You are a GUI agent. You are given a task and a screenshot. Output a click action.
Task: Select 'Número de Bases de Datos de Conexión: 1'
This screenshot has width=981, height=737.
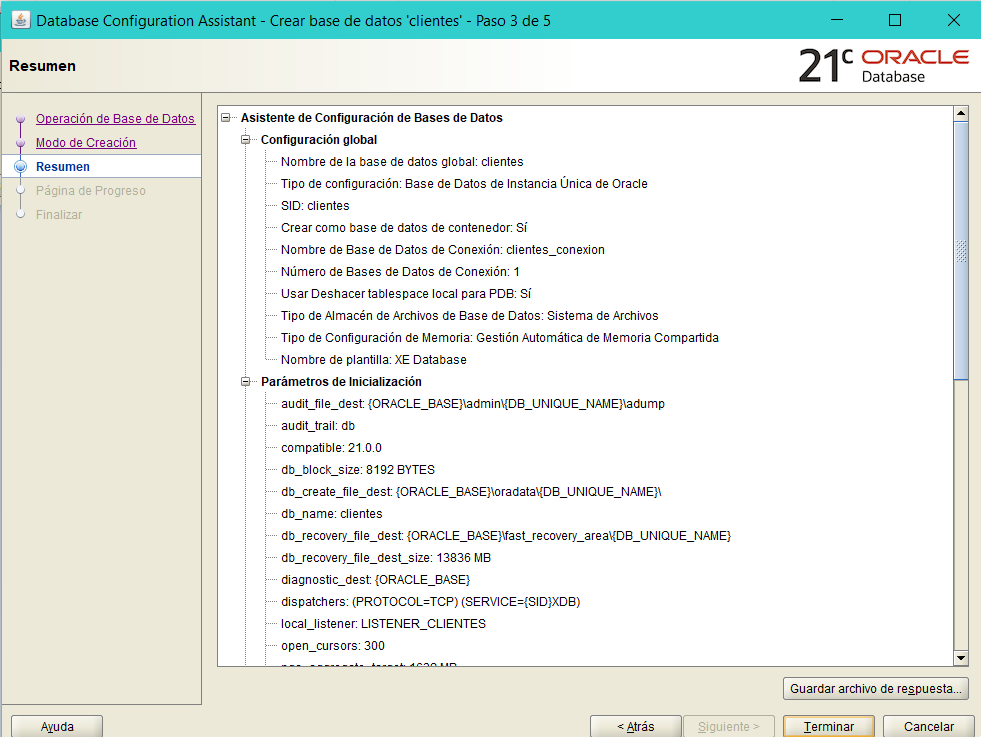400,272
